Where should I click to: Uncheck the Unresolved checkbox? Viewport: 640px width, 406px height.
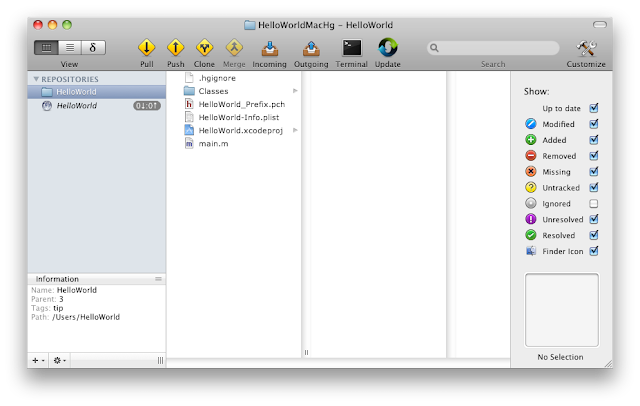pyautogui.click(x=594, y=219)
